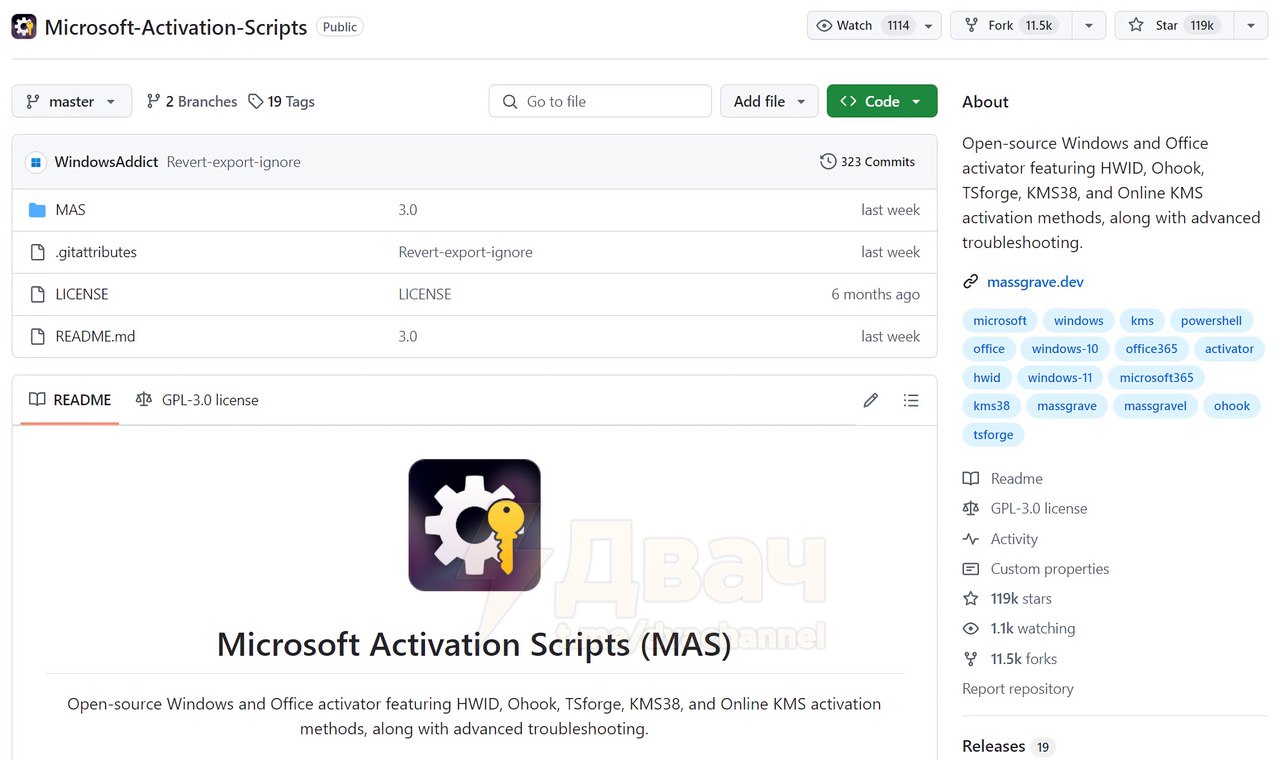
Task: Open the green Code dropdown button
Action: (x=881, y=101)
